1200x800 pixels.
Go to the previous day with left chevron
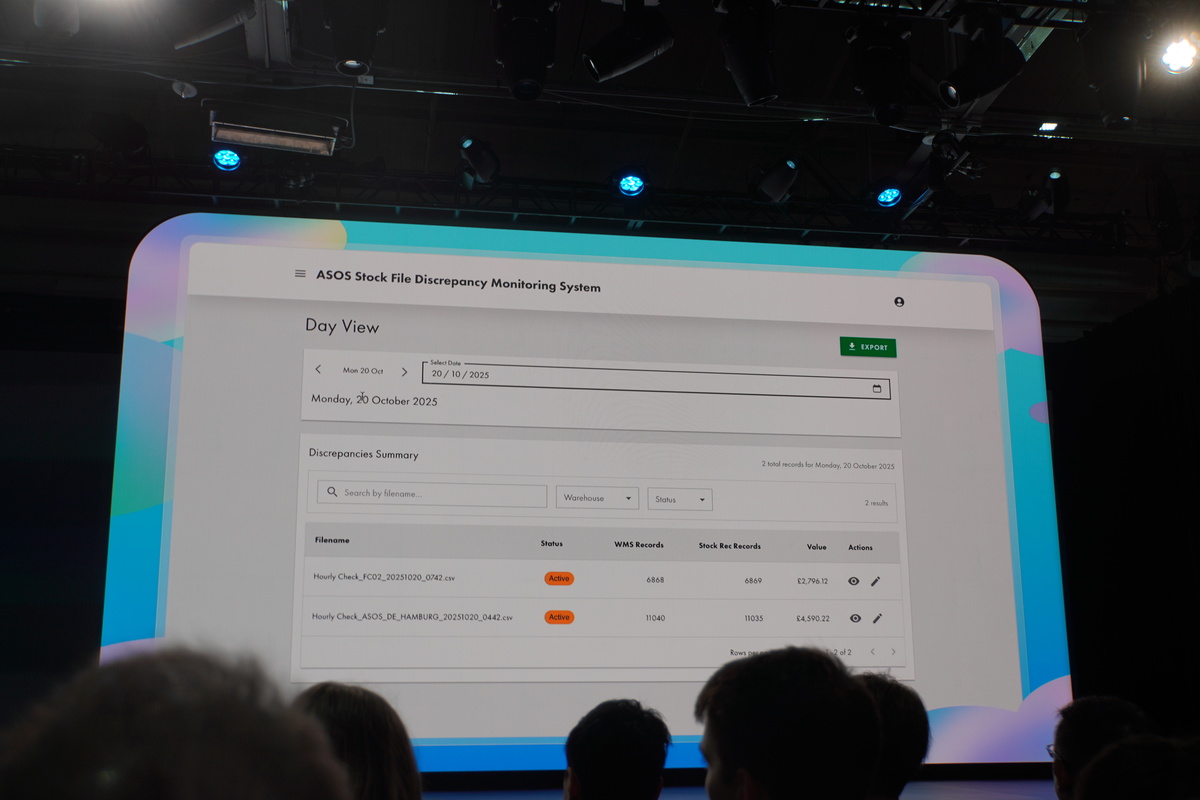[x=318, y=369]
